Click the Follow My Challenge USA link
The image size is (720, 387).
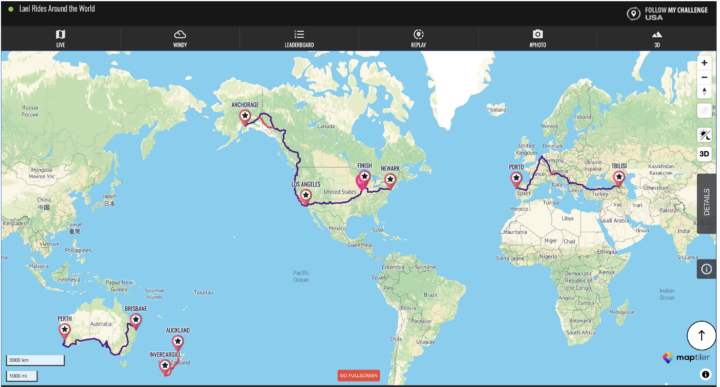(x=667, y=13)
